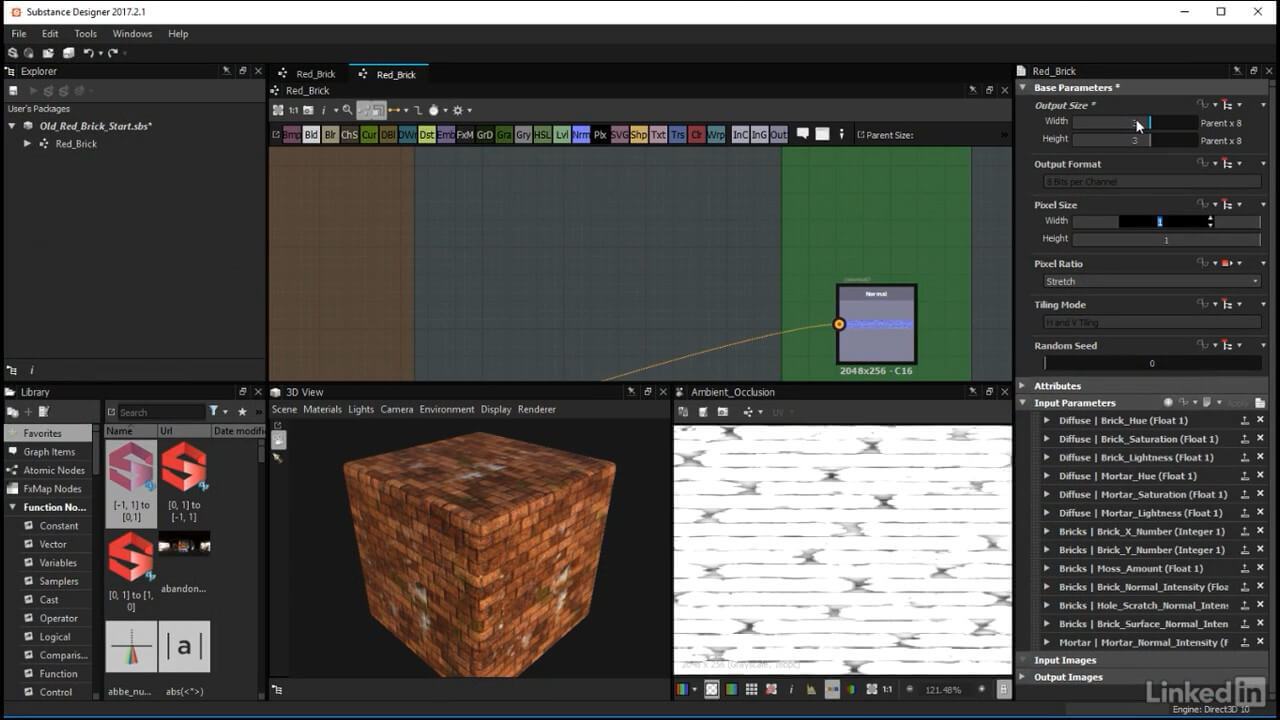Viewport: 1280px width, 720px height.
Task: Click the undo arrow in main toolbar
Action: (x=89, y=53)
